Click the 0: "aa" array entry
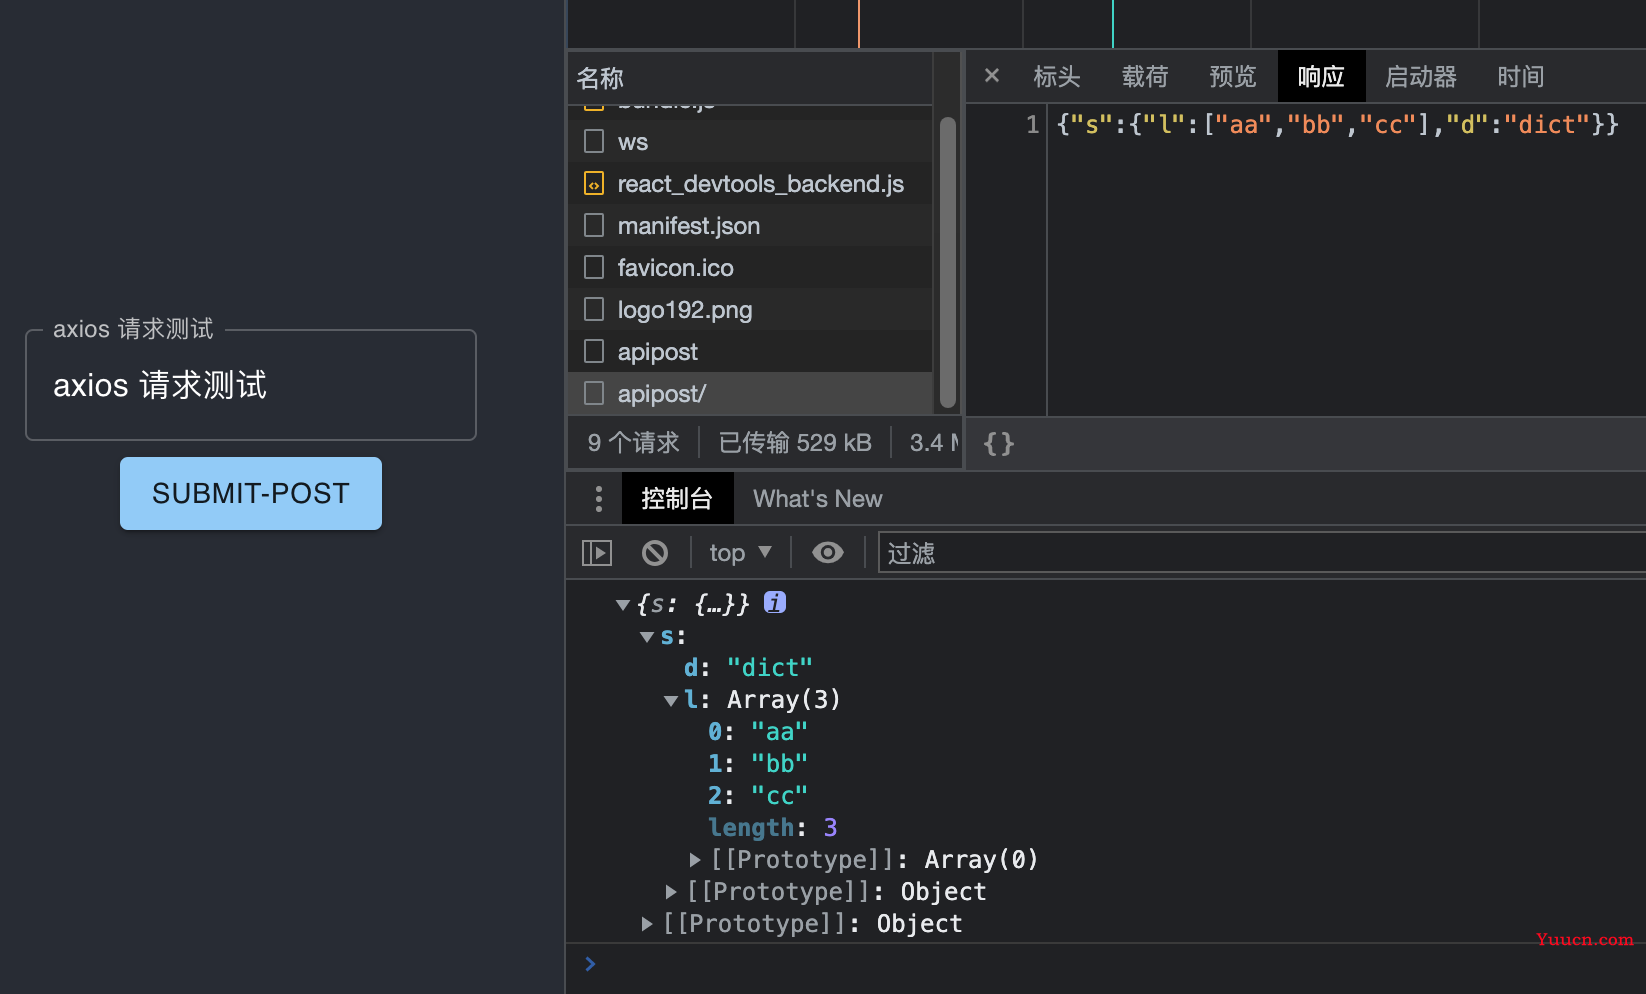 (758, 732)
